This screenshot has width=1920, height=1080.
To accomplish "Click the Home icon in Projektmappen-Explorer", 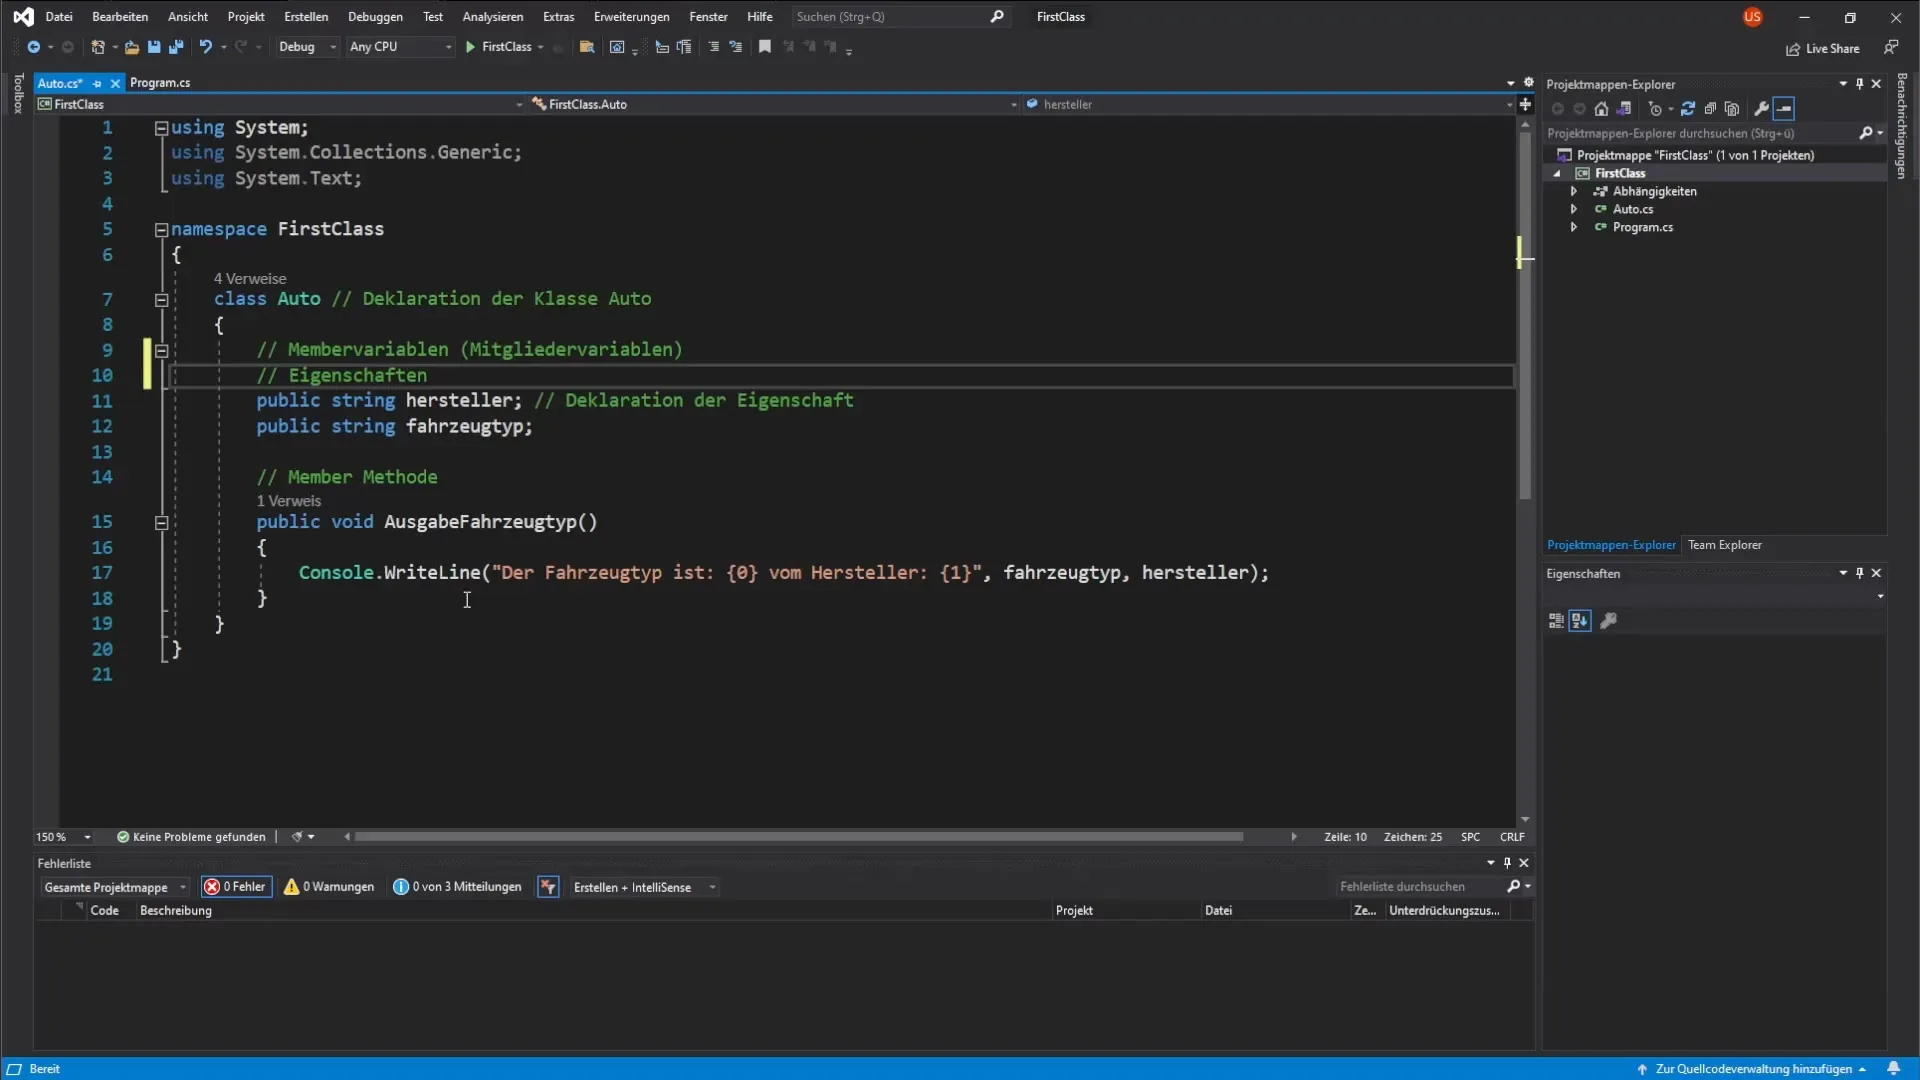I will [1601, 109].
